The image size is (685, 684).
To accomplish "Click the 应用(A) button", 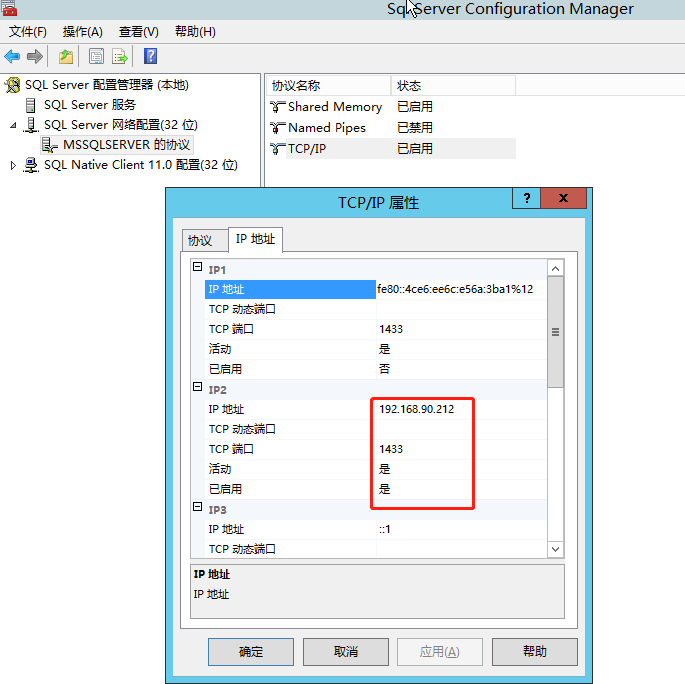I will tap(439, 652).
